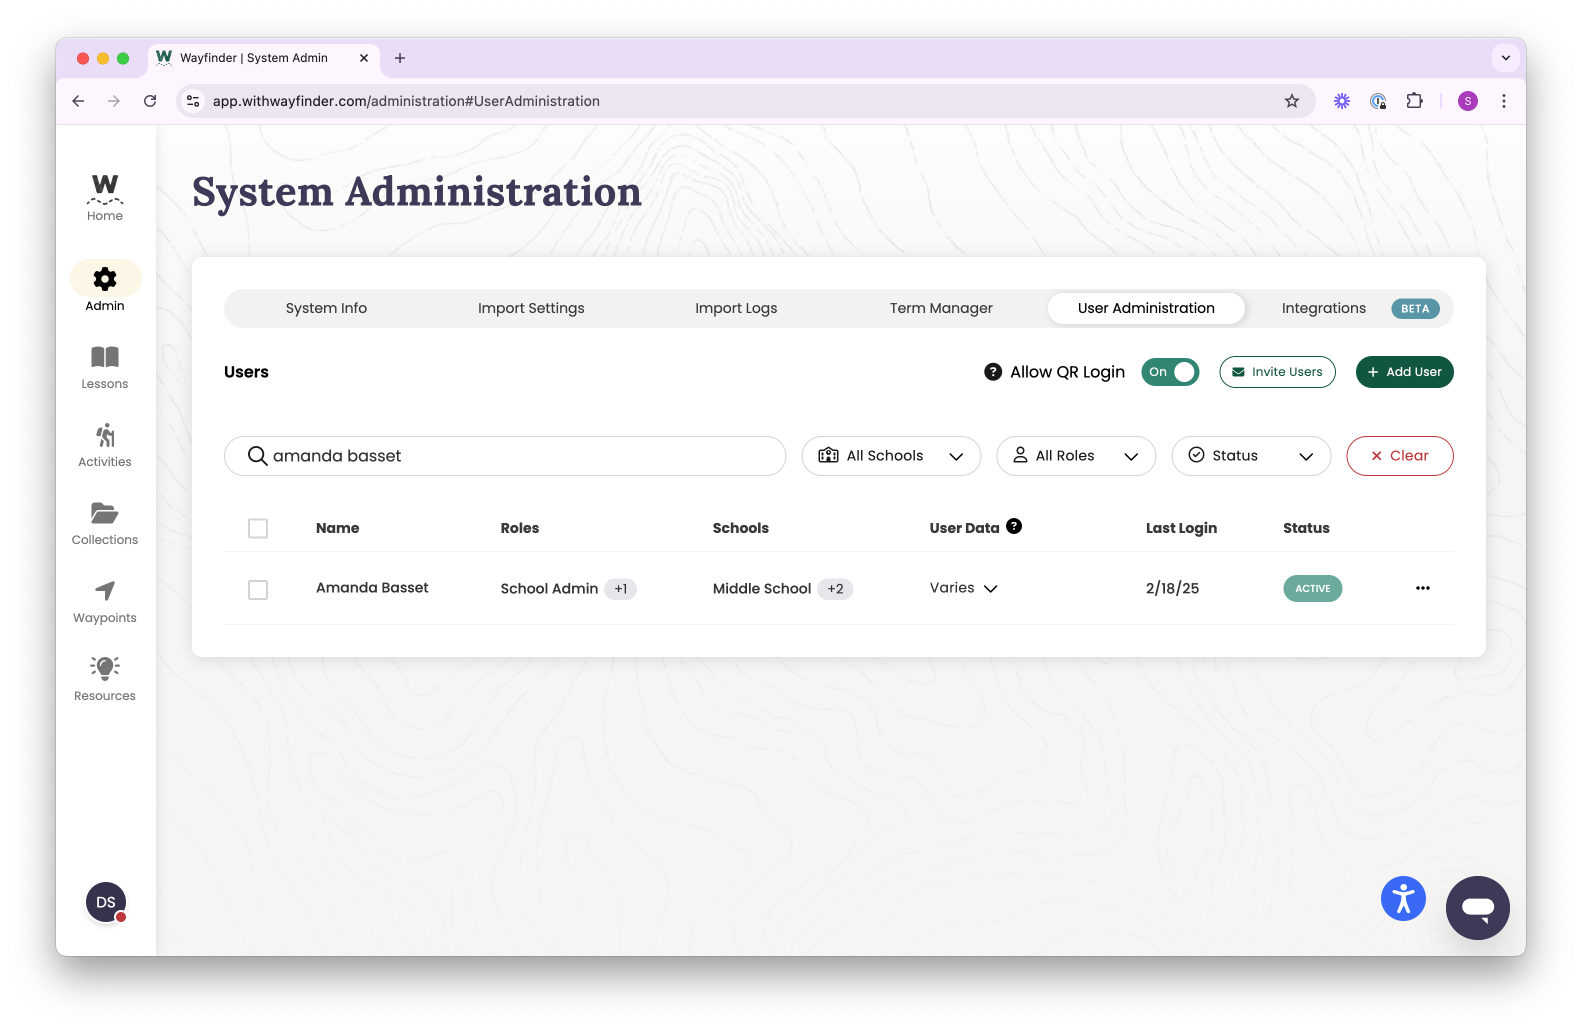The width and height of the screenshot is (1582, 1030).
Task: Open Admin gear in sidebar
Action: point(105,278)
